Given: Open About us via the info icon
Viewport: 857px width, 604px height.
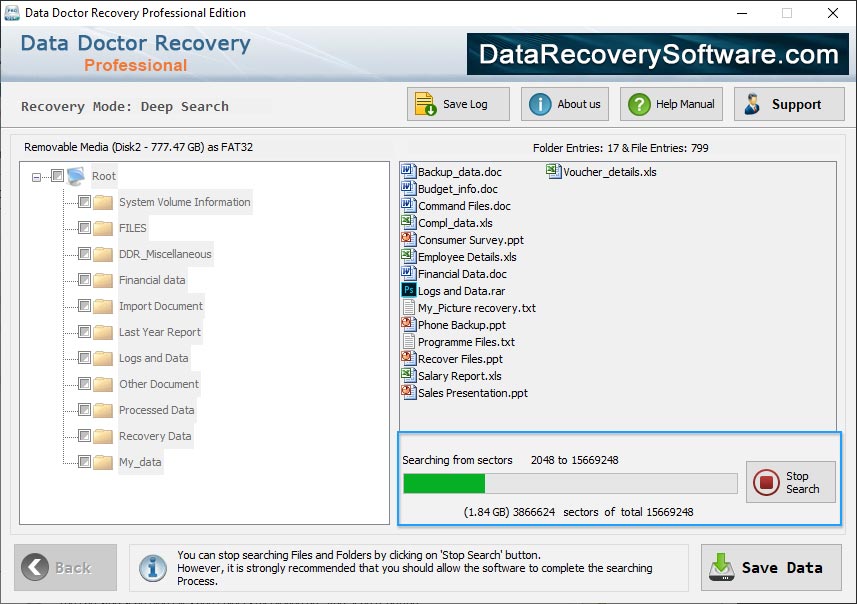Looking at the screenshot, I should coord(538,103).
